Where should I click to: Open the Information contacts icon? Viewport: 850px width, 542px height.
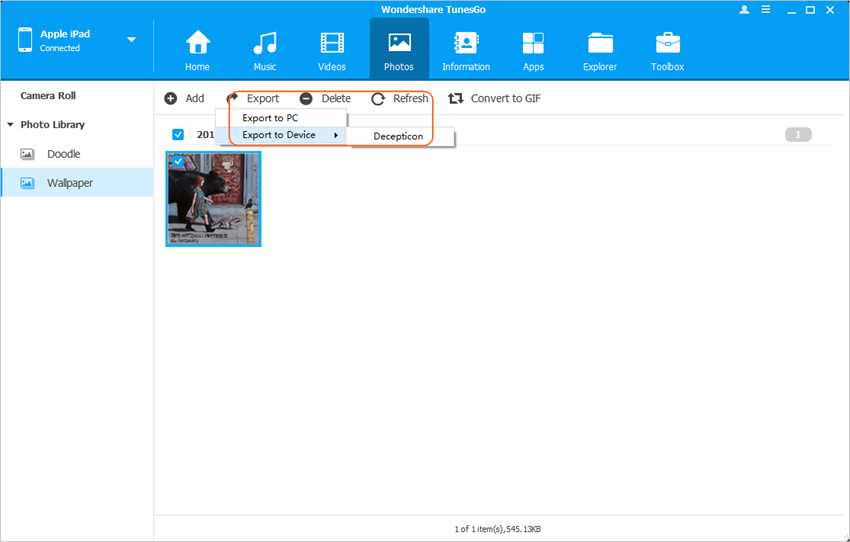[x=465, y=44]
